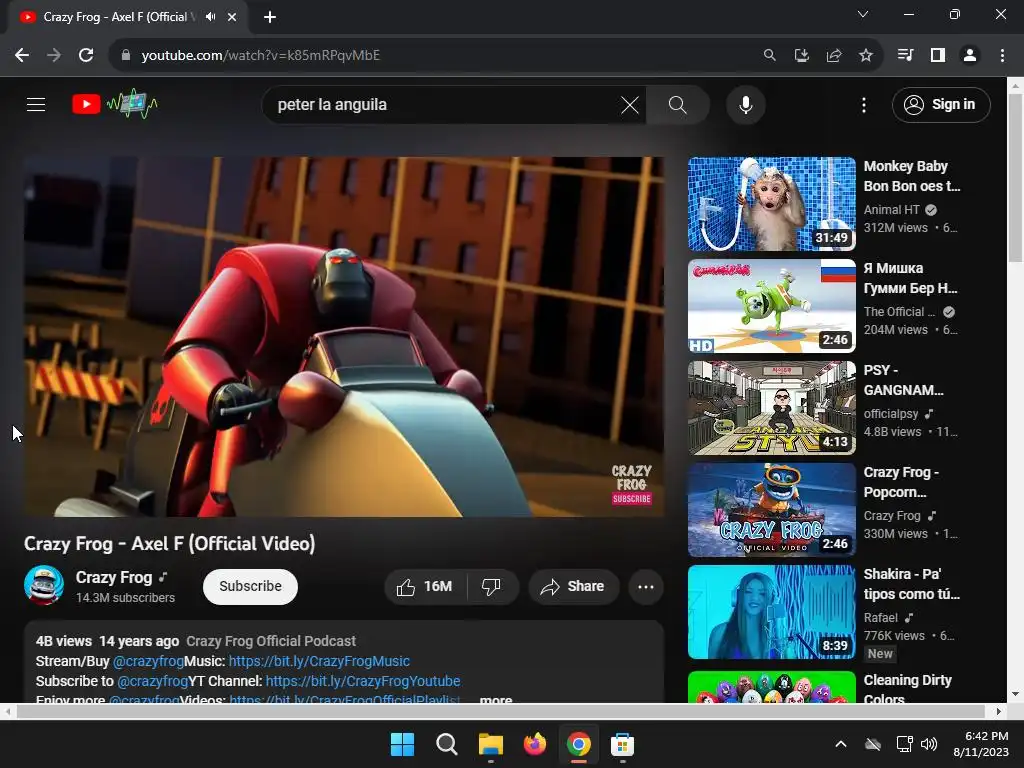Go back to the previous page

click(x=22, y=56)
